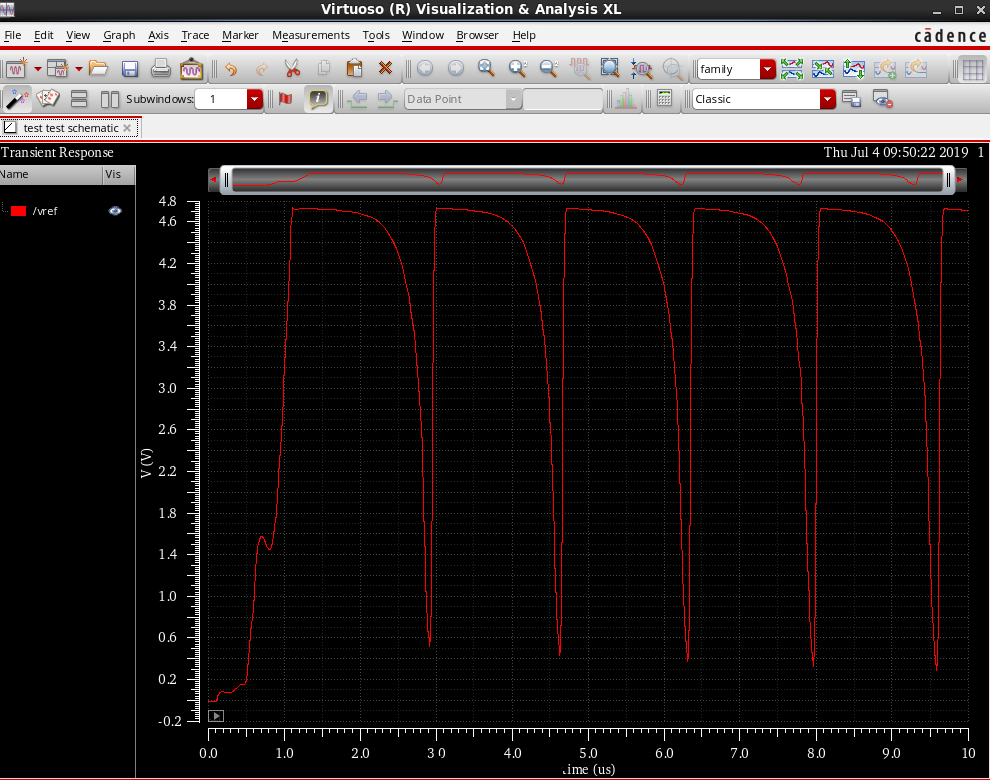The image size is (990, 780).
Task: Open the Measurements menu
Action: pyautogui.click(x=310, y=35)
